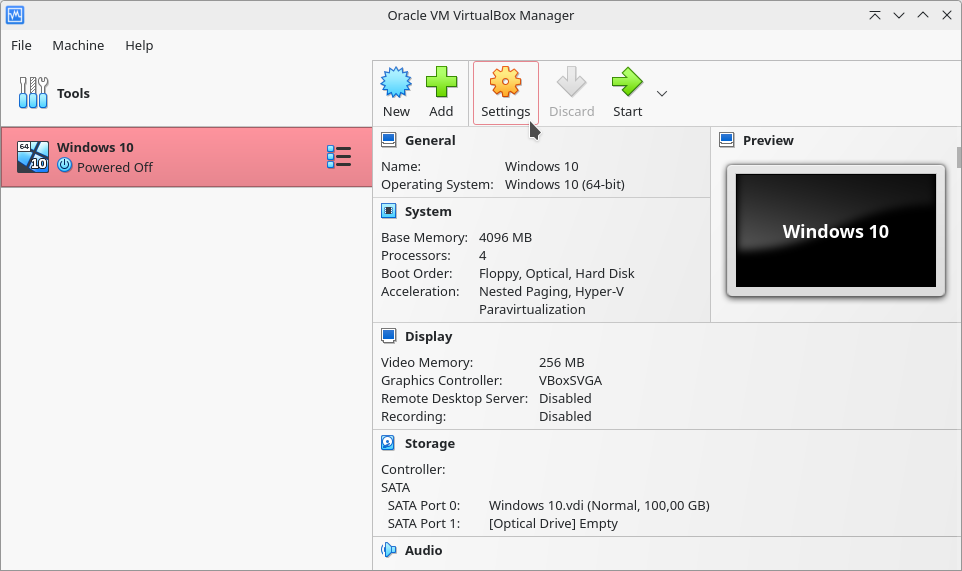Click the green Add machine icon
962x571 pixels.
tap(441, 82)
